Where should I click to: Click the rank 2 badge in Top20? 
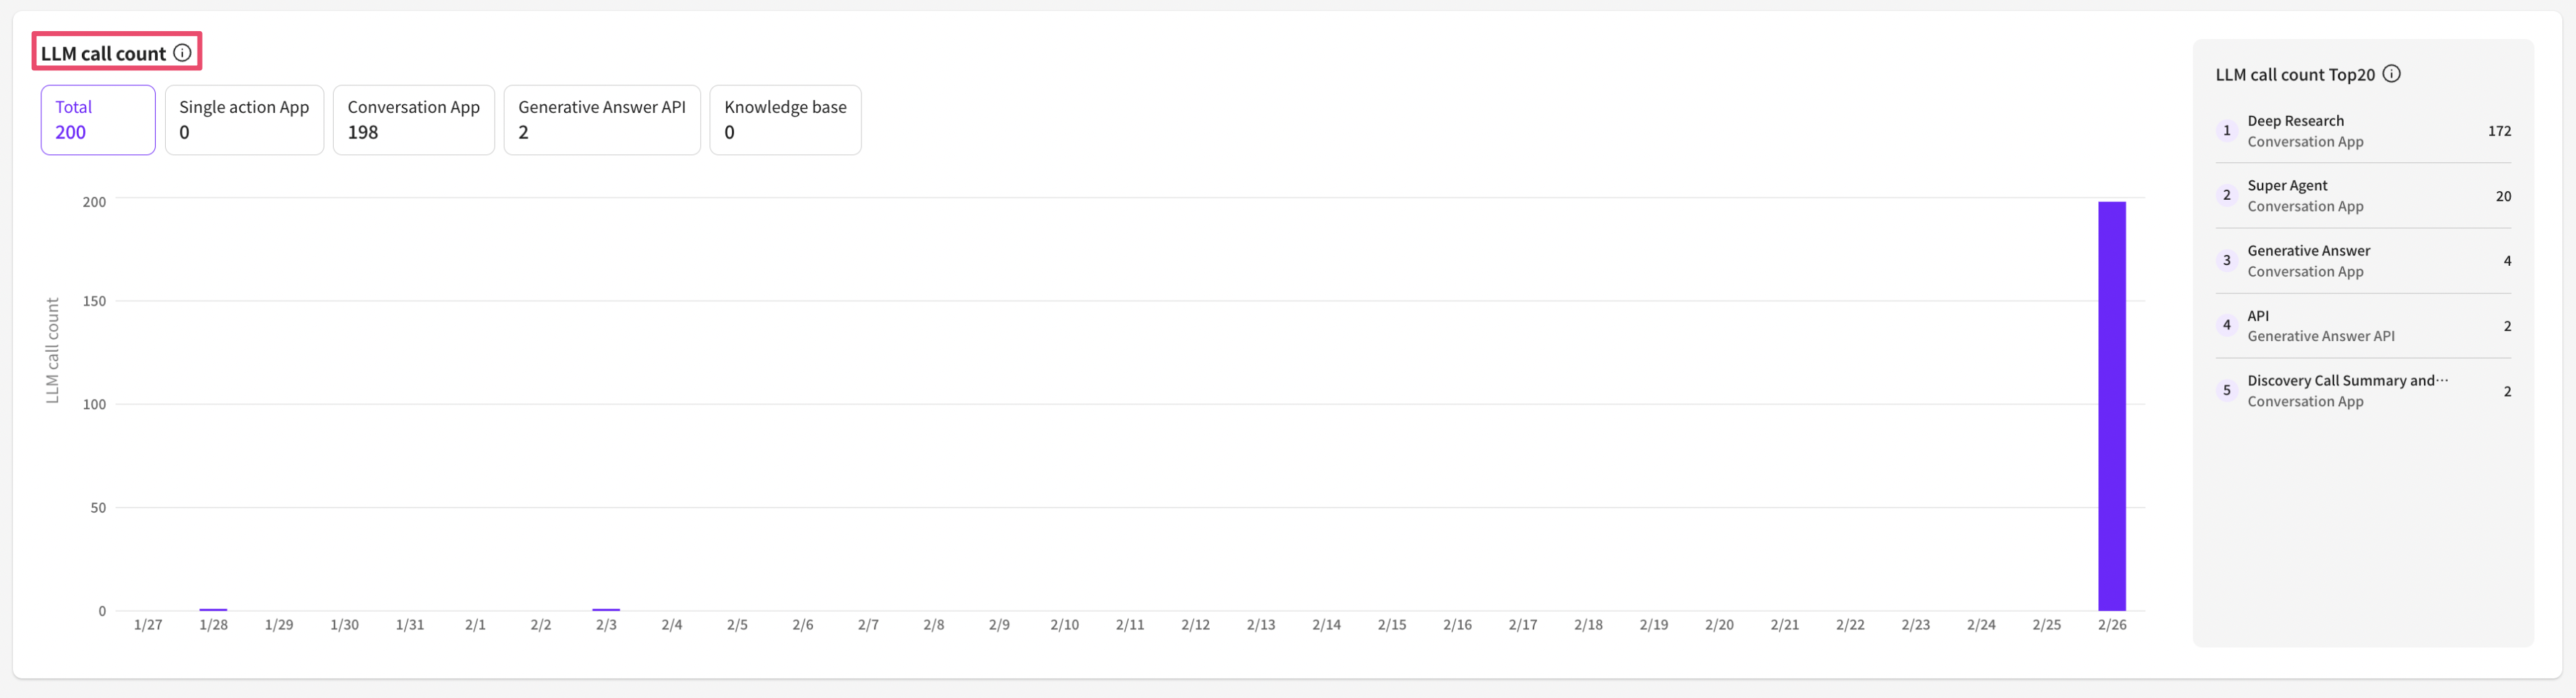2226,196
